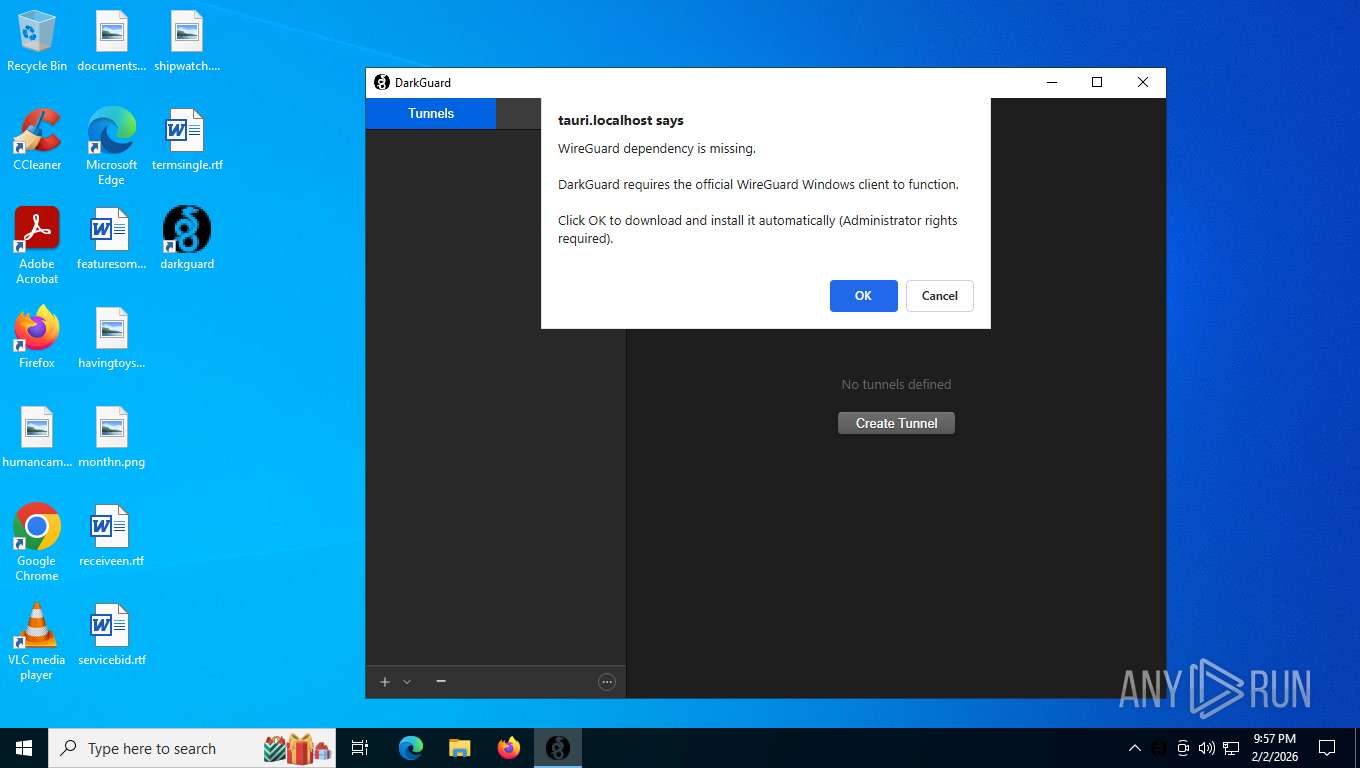Select the Adobe Acrobat desktop shortcut
Screen dimensions: 1360x768
(x=37, y=246)
